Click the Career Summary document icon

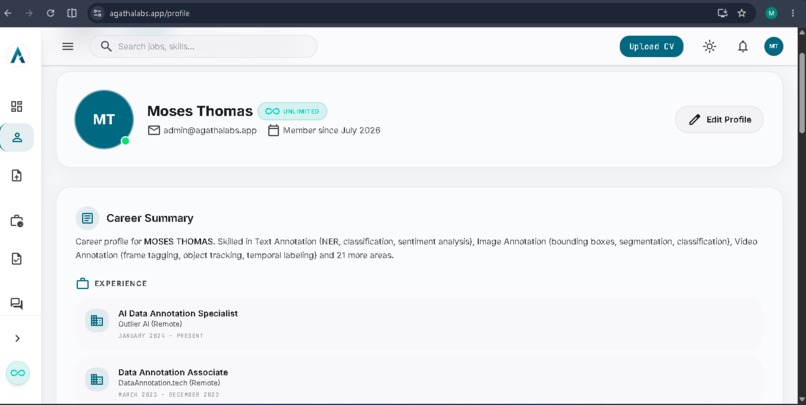(x=87, y=218)
